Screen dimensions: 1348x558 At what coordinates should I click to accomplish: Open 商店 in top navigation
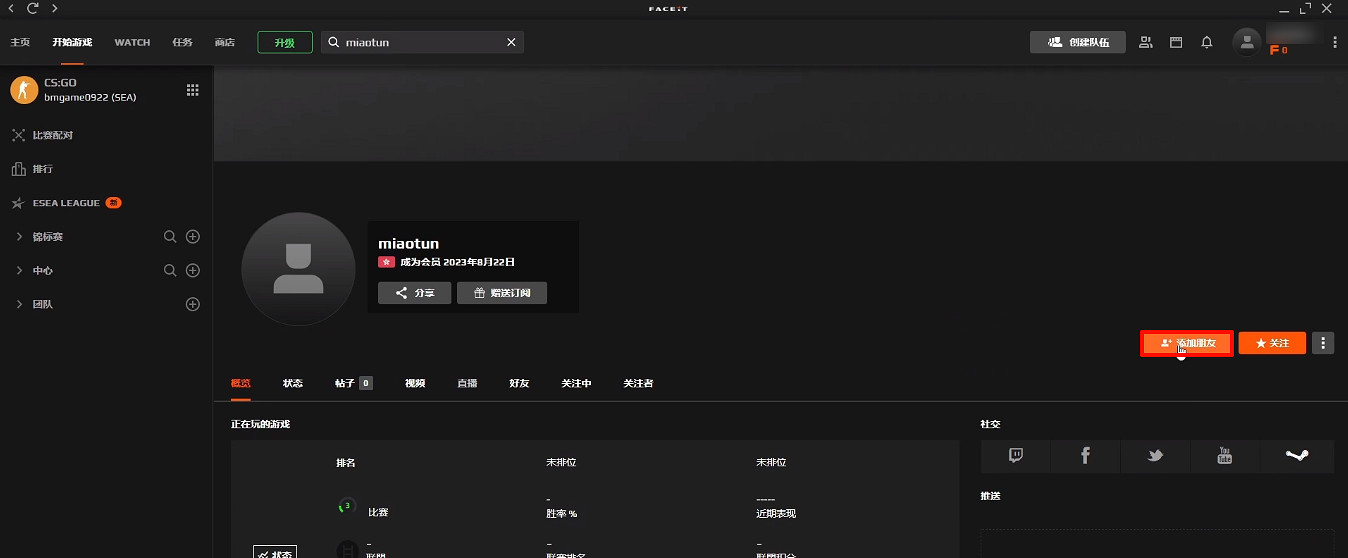pyautogui.click(x=224, y=42)
